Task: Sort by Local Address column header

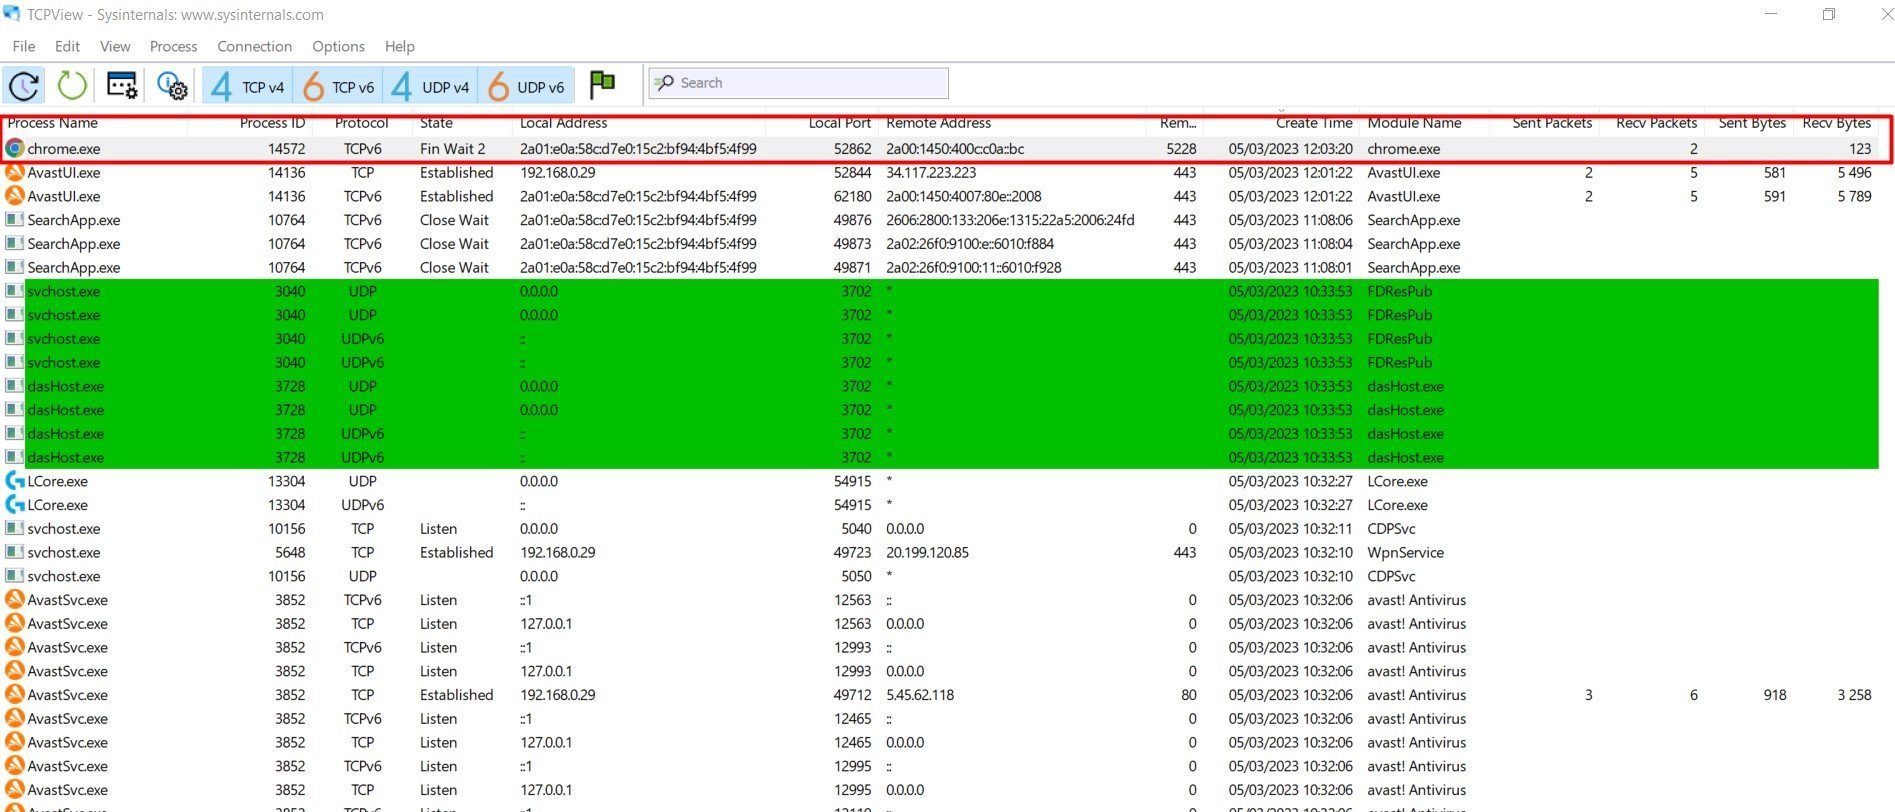Action: pos(563,123)
